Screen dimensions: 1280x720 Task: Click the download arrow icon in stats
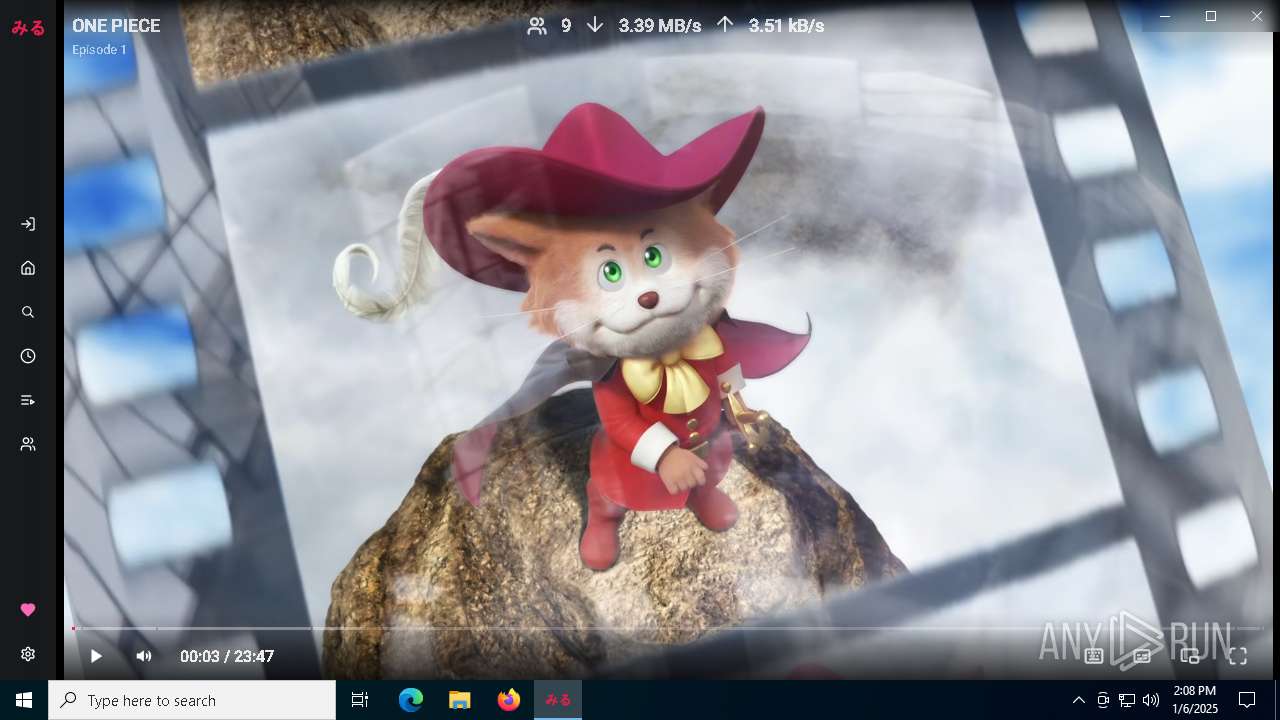click(595, 26)
